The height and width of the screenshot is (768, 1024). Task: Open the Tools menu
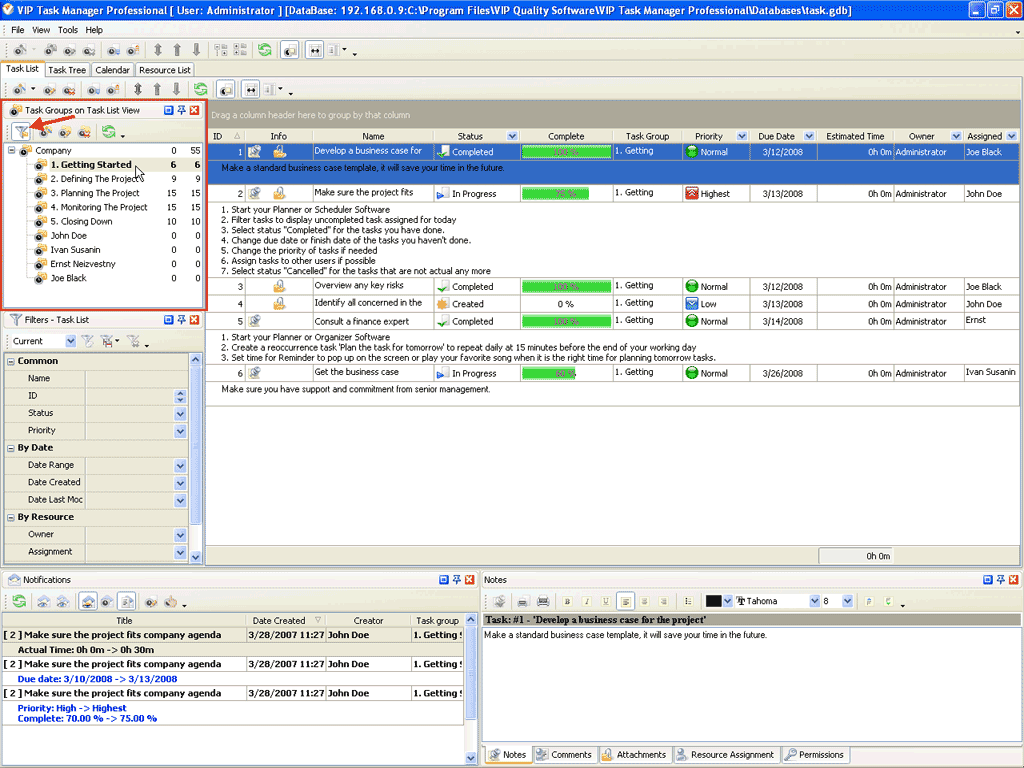click(x=67, y=30)
